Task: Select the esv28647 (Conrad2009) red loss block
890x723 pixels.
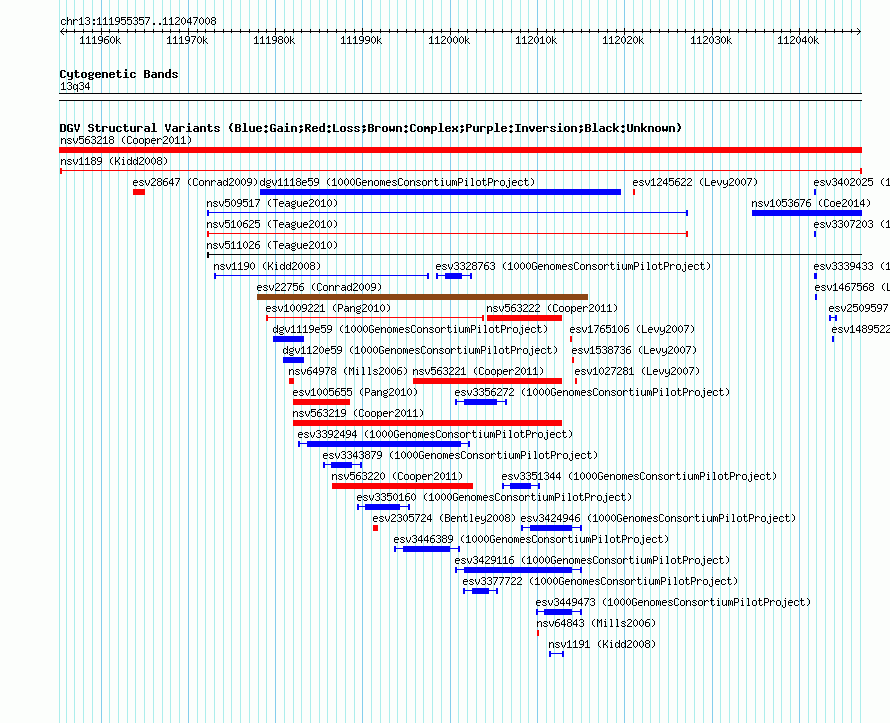Action: tap(139, 192)
